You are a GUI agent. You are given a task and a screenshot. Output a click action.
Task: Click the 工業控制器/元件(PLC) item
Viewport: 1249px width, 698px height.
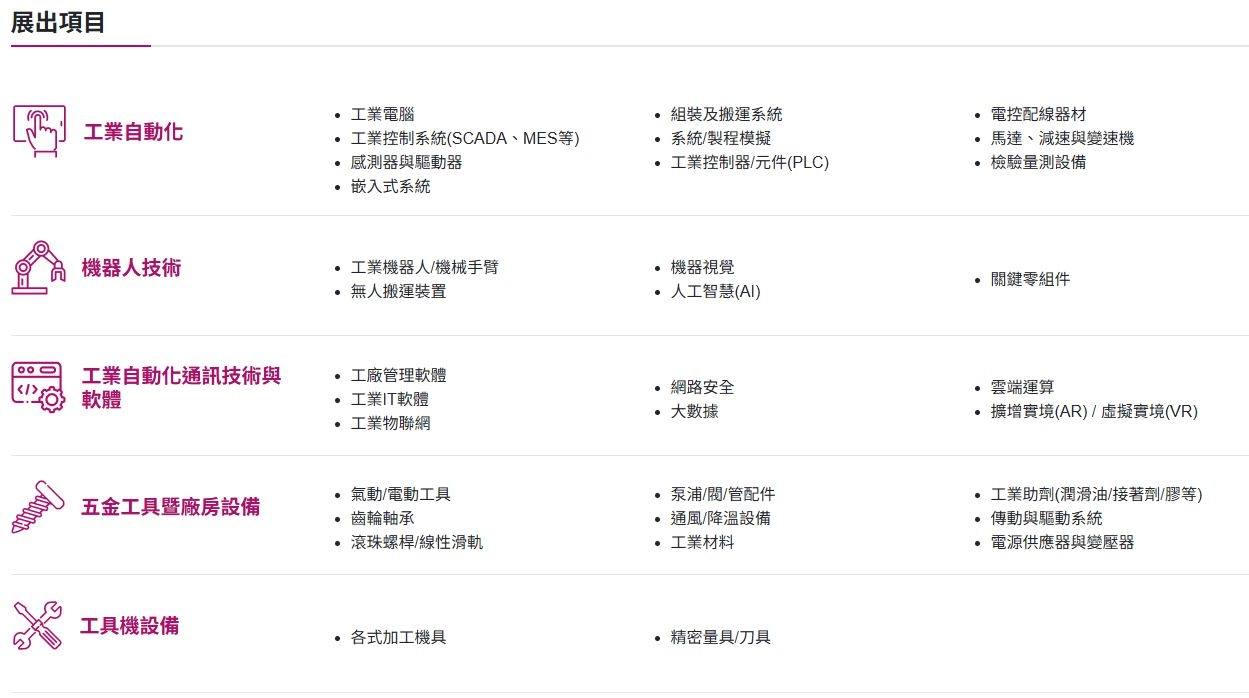[749, 162]
